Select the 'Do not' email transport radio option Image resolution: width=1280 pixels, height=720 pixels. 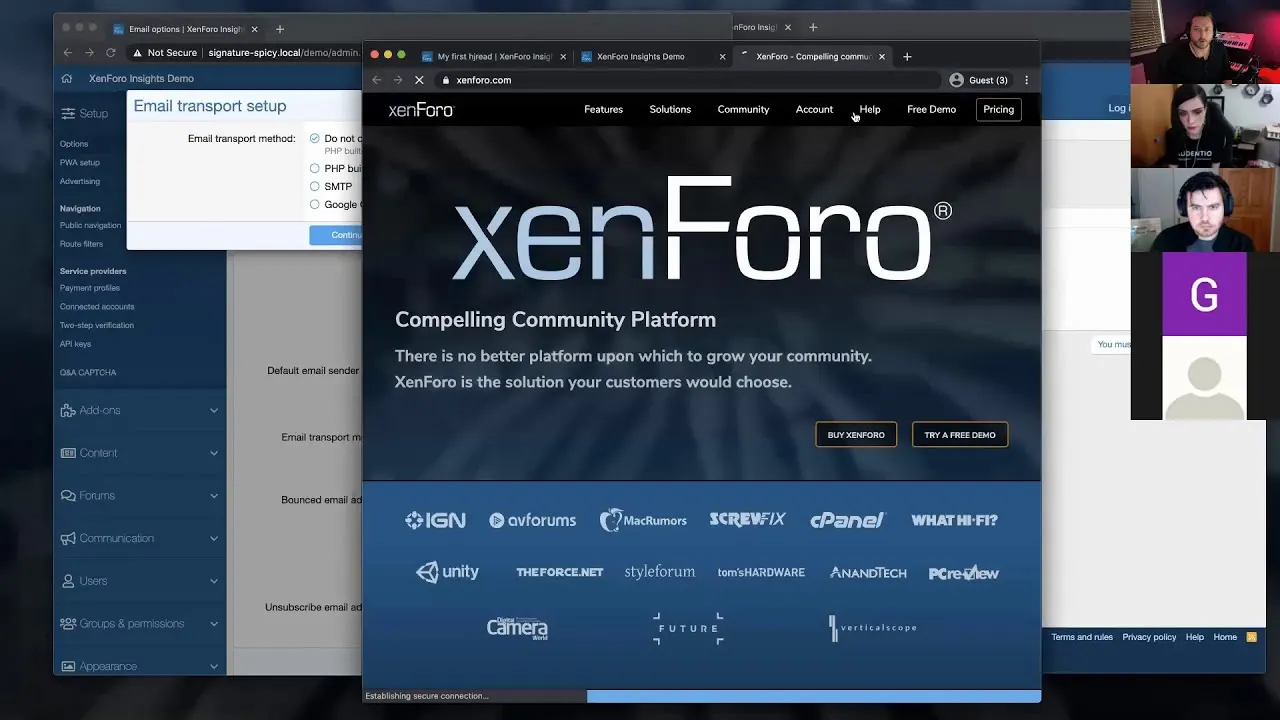[x=315, y=139]
